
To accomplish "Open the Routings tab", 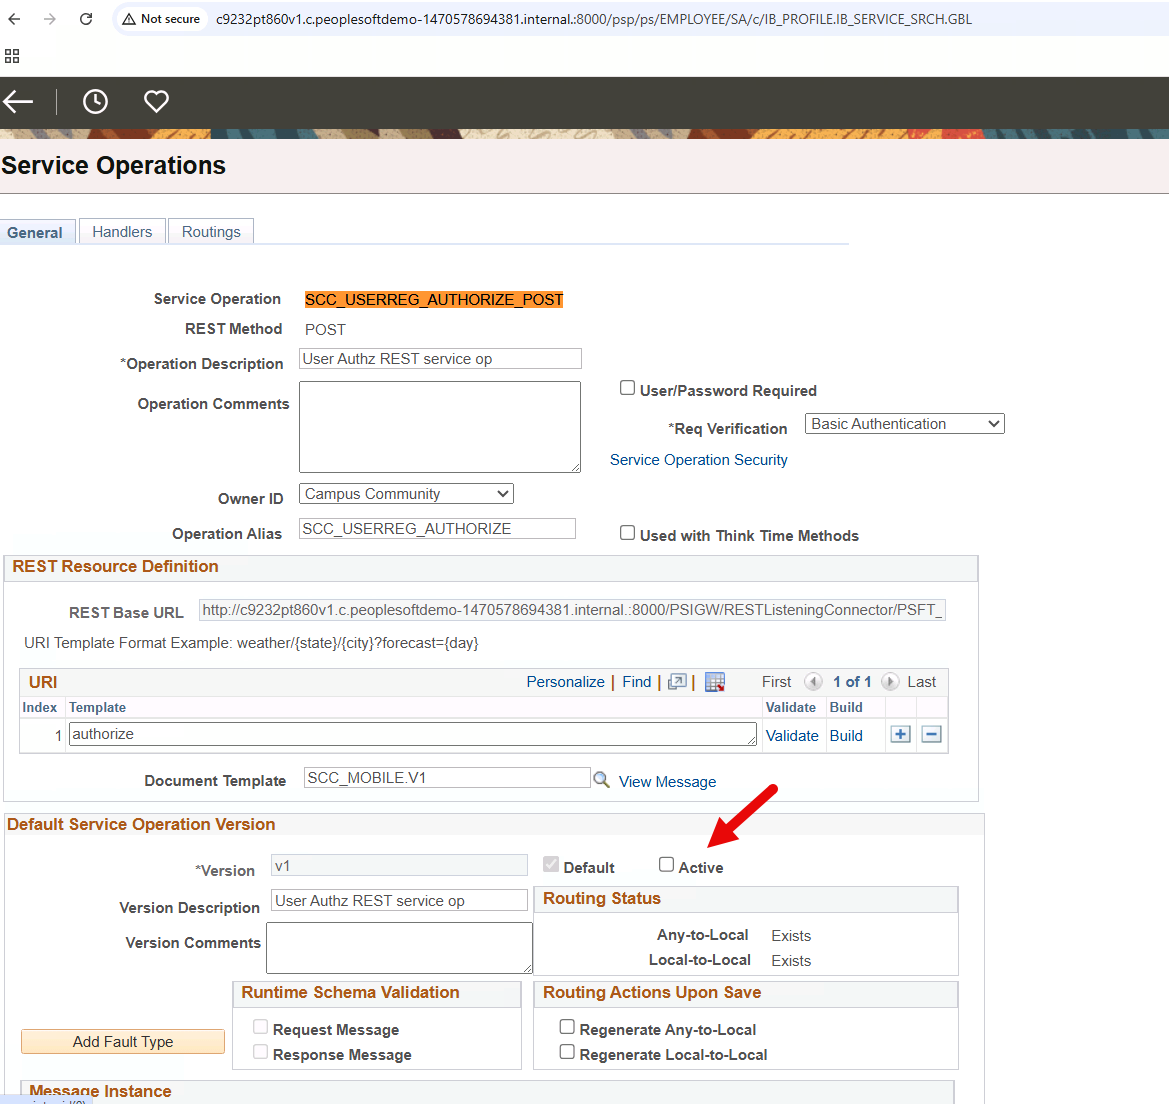I will tap(211, 232).
